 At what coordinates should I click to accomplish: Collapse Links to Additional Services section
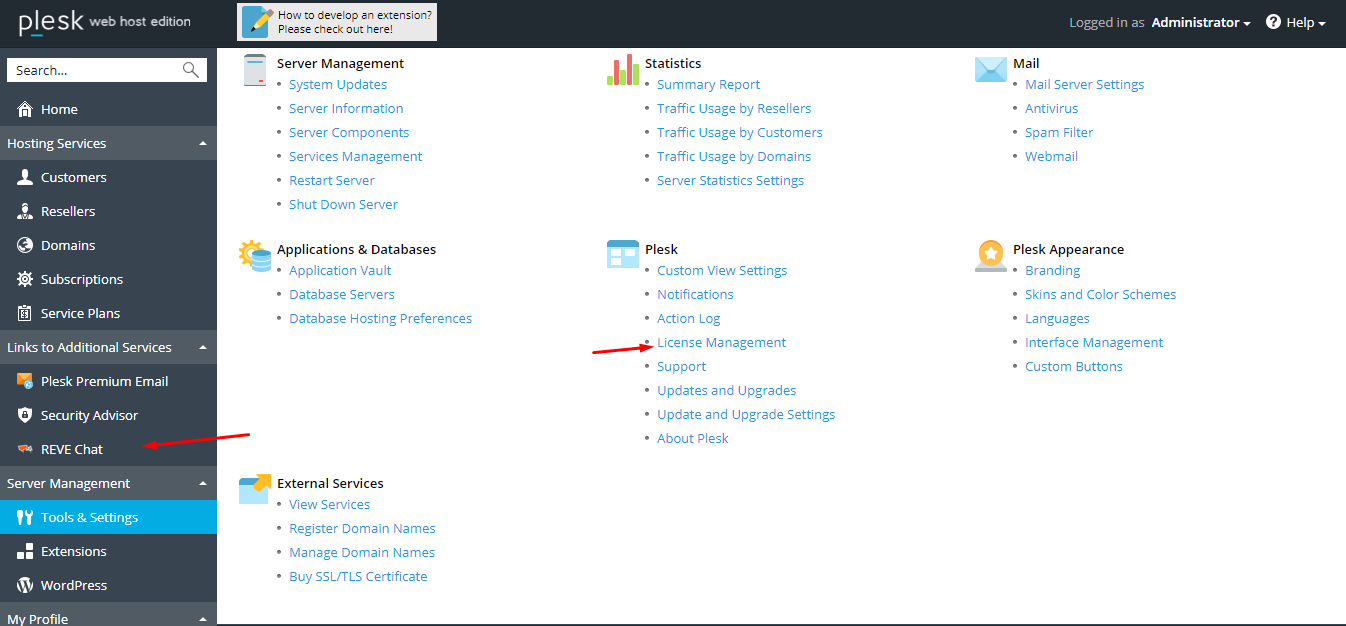[203, 348]
